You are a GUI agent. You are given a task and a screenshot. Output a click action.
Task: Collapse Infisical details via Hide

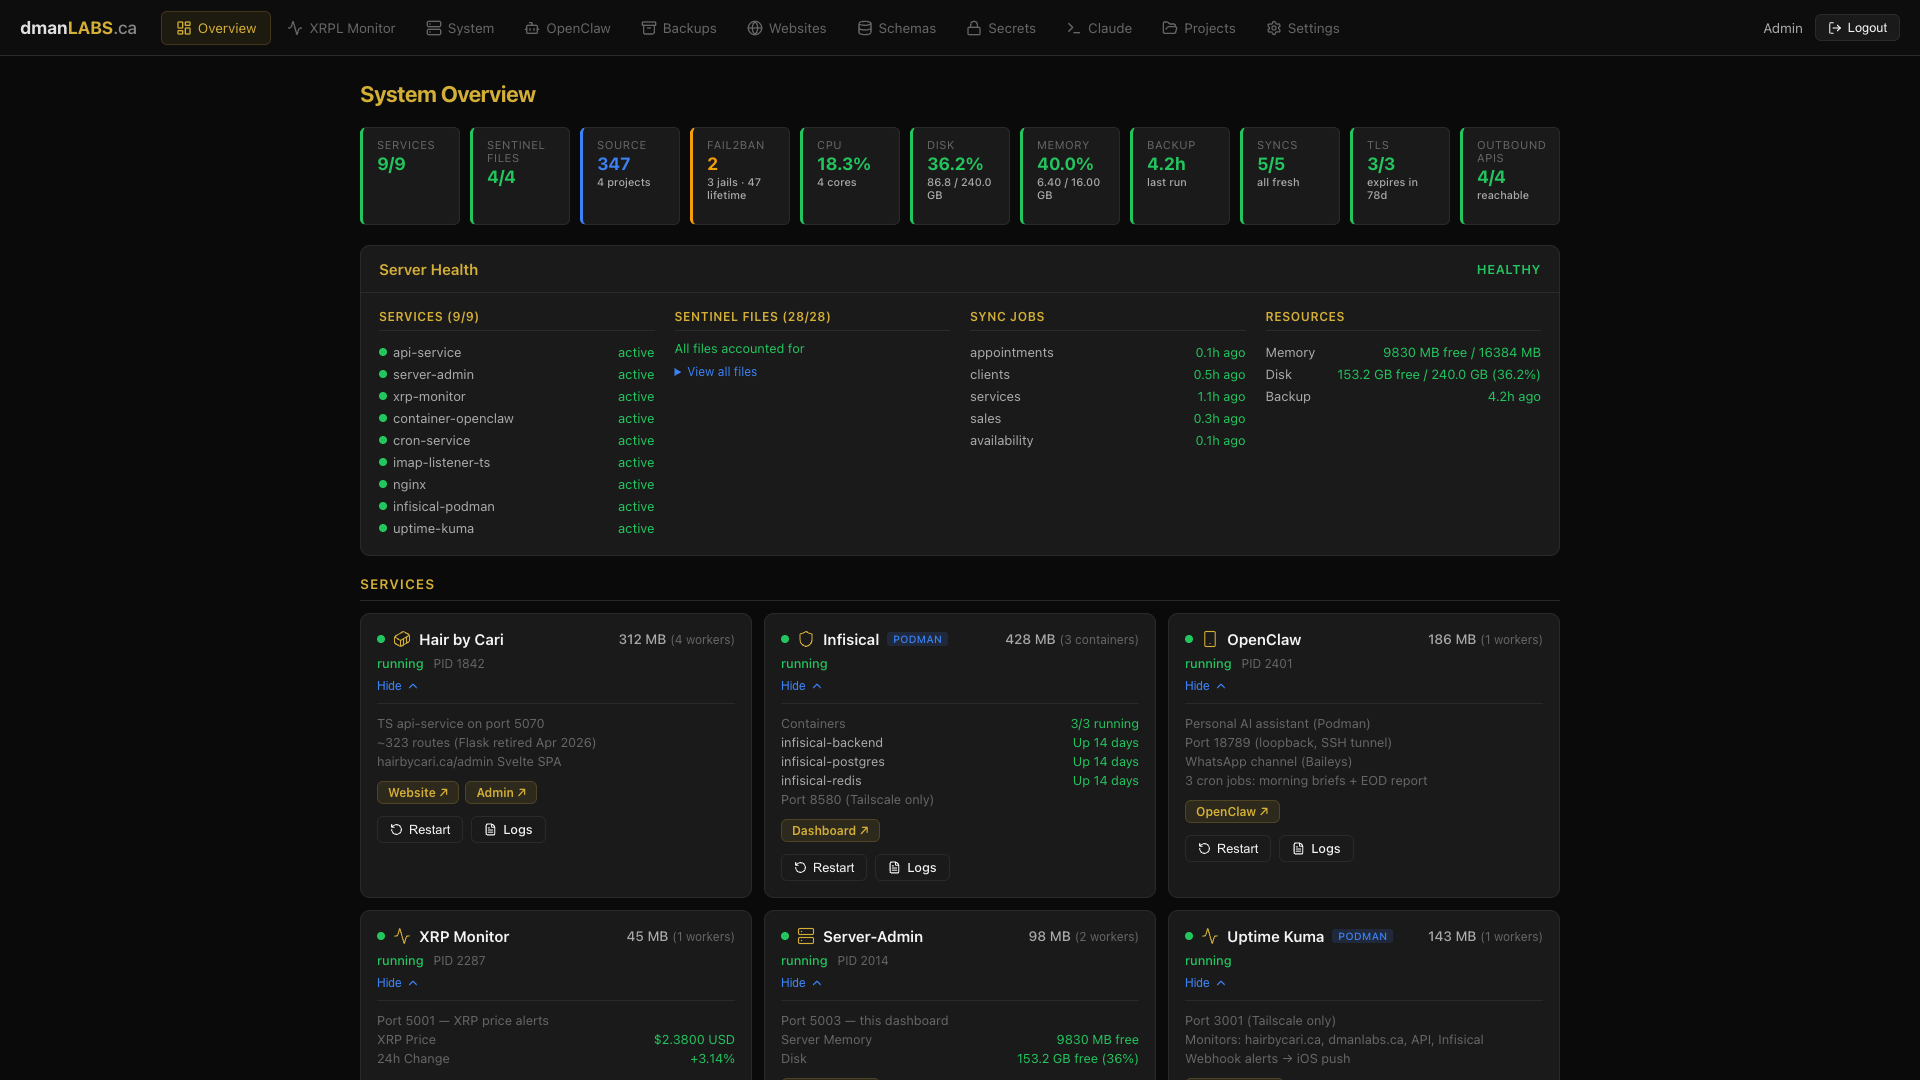801,686
